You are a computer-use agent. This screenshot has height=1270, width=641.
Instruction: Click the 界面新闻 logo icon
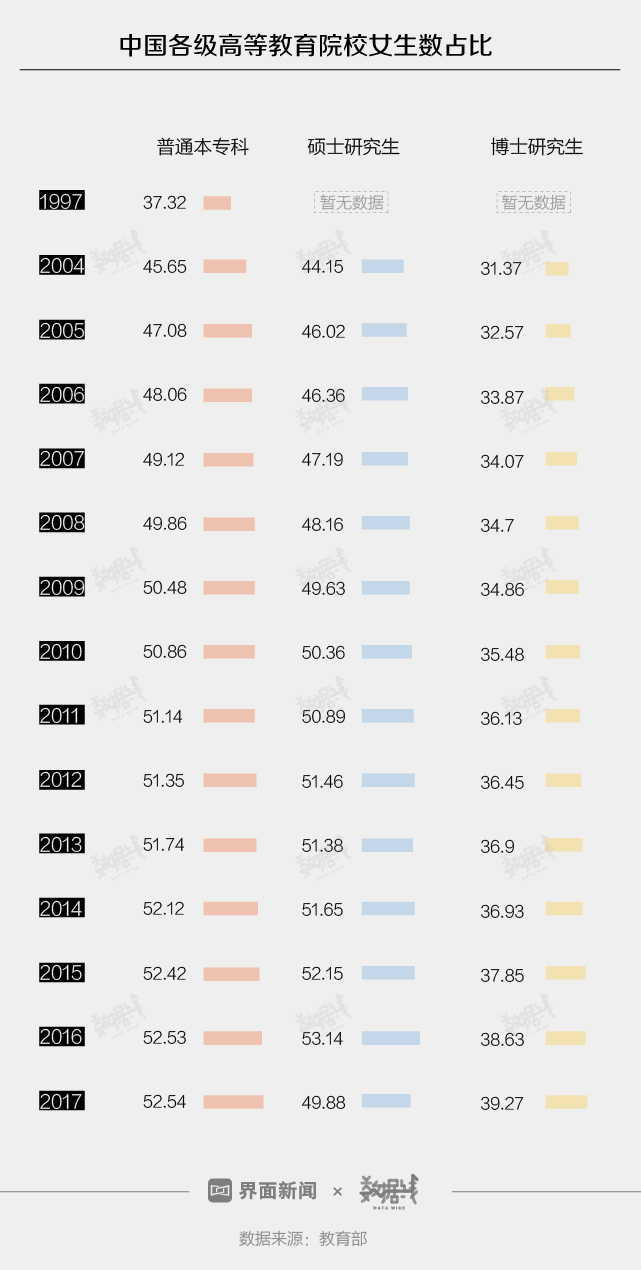[x=220, y=1191]
